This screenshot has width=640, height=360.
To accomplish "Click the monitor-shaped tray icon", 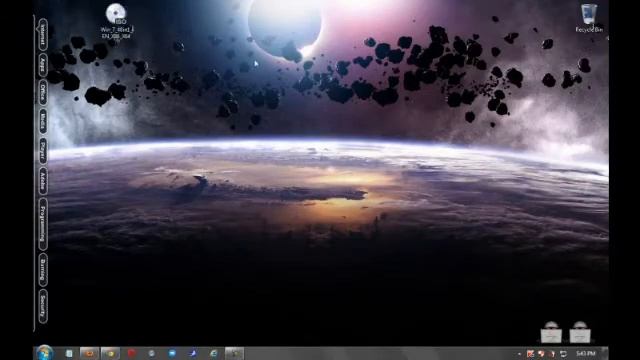I will pyautogui.click(x=563, y=354).
